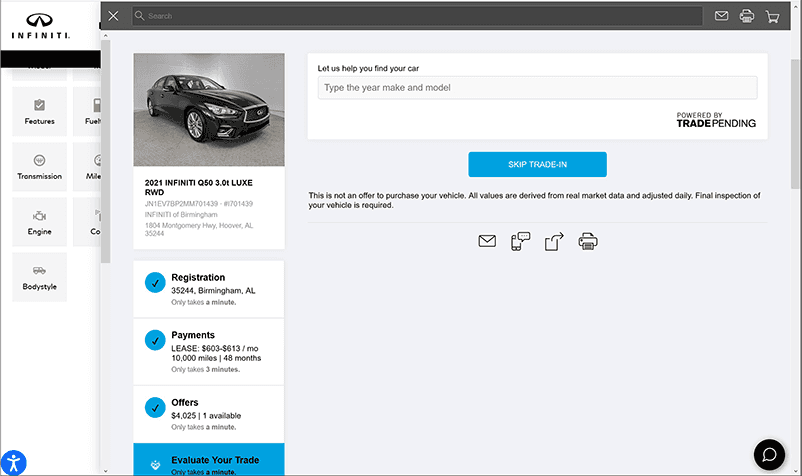Click the INFINITI logo
Image resolution: width=802 pixels, height=476 pixels.
tap(40, 26)
